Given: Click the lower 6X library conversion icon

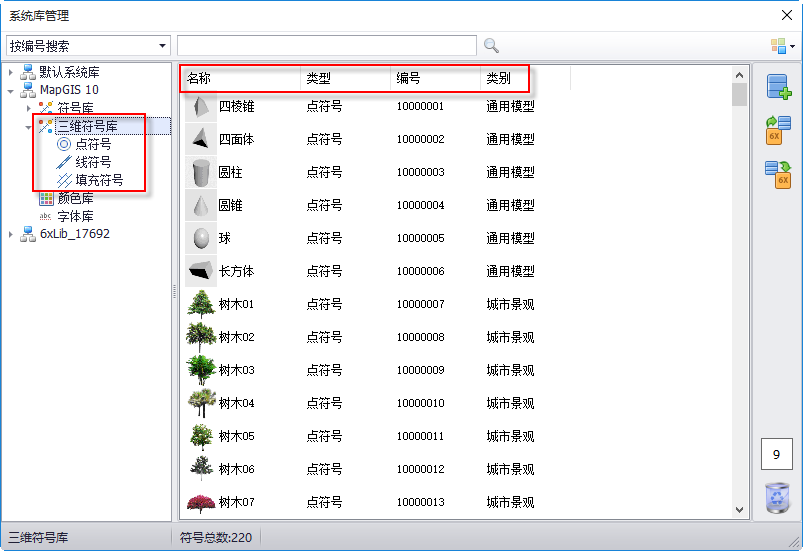Looking at the screenshot, I should [778, 174].
